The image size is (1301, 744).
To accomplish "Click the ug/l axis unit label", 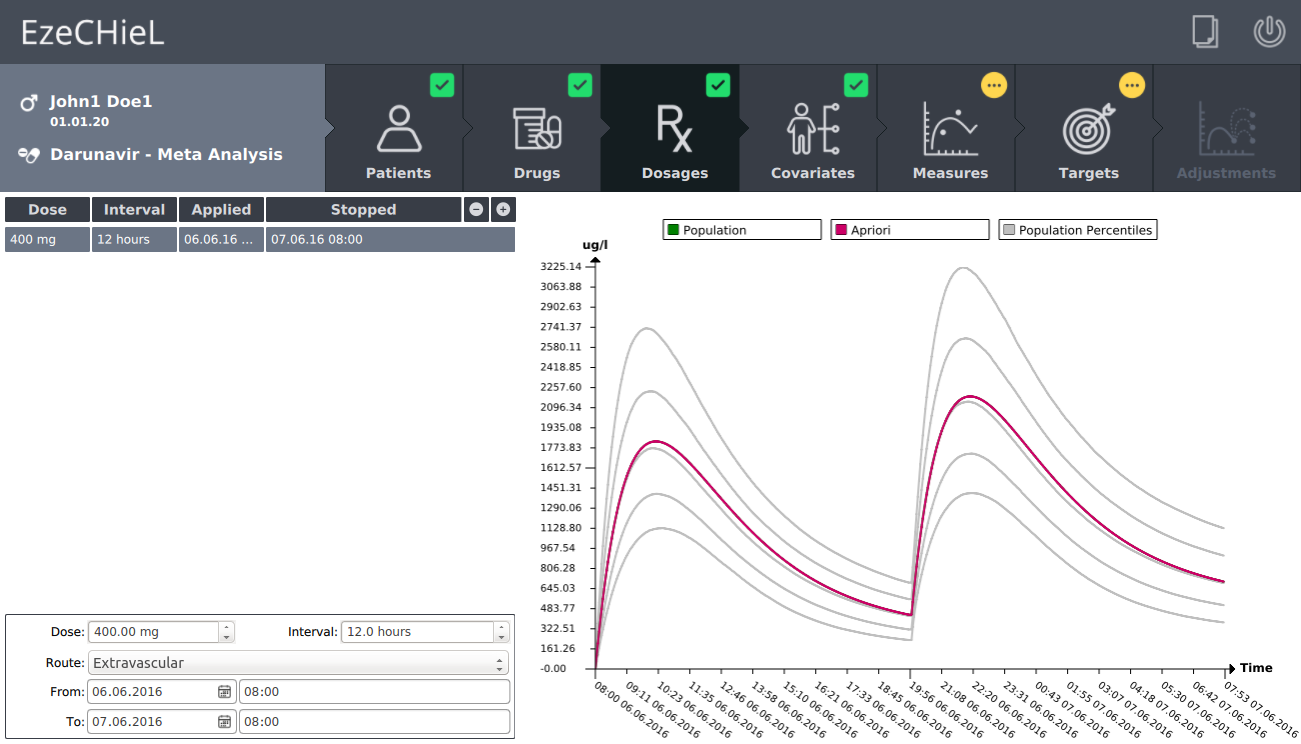I will point(595,245).
